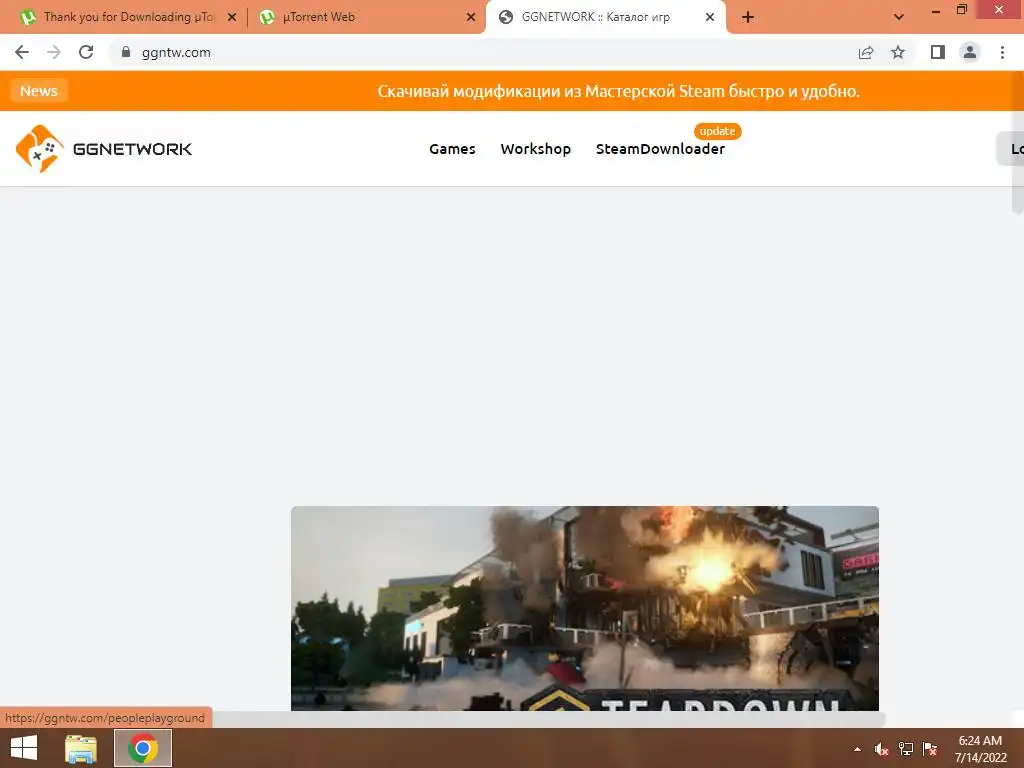1024x768 pixels.
Task: Open the Games menu
Action: pyautogui.click(x=452, y=149)
